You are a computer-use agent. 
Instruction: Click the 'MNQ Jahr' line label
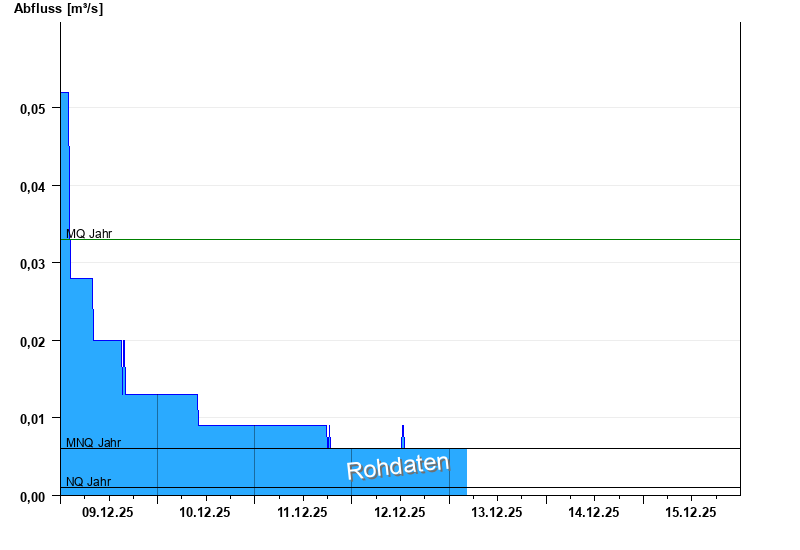pos(93,443)
